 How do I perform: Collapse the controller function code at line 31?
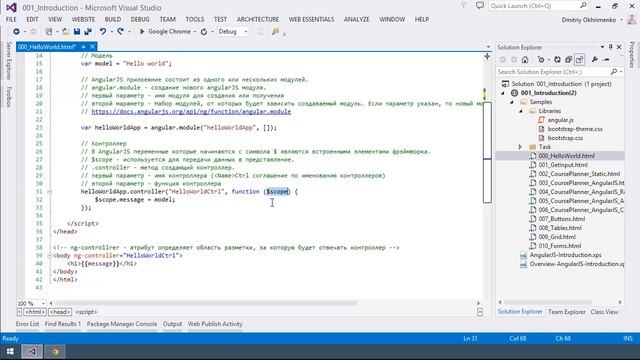pyautogui.click(x=49, y=191)
